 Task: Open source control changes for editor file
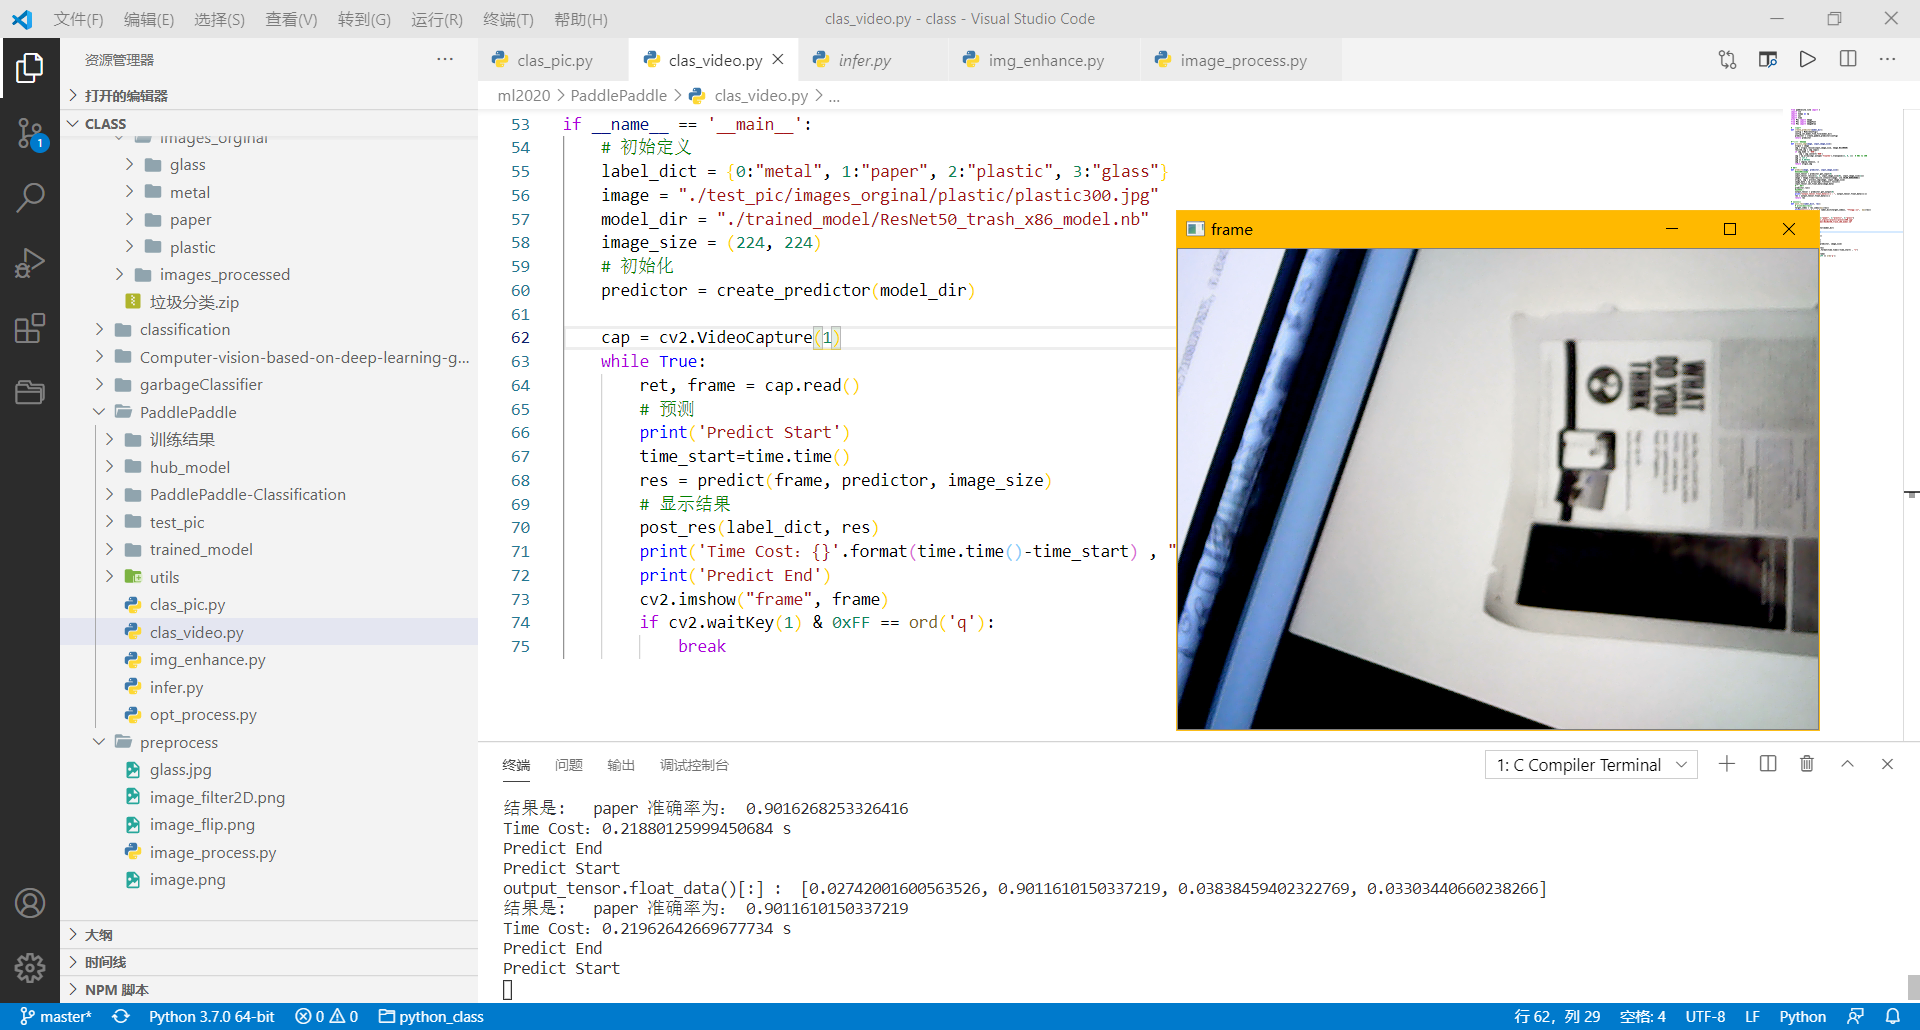click(x=1727, y=60)
